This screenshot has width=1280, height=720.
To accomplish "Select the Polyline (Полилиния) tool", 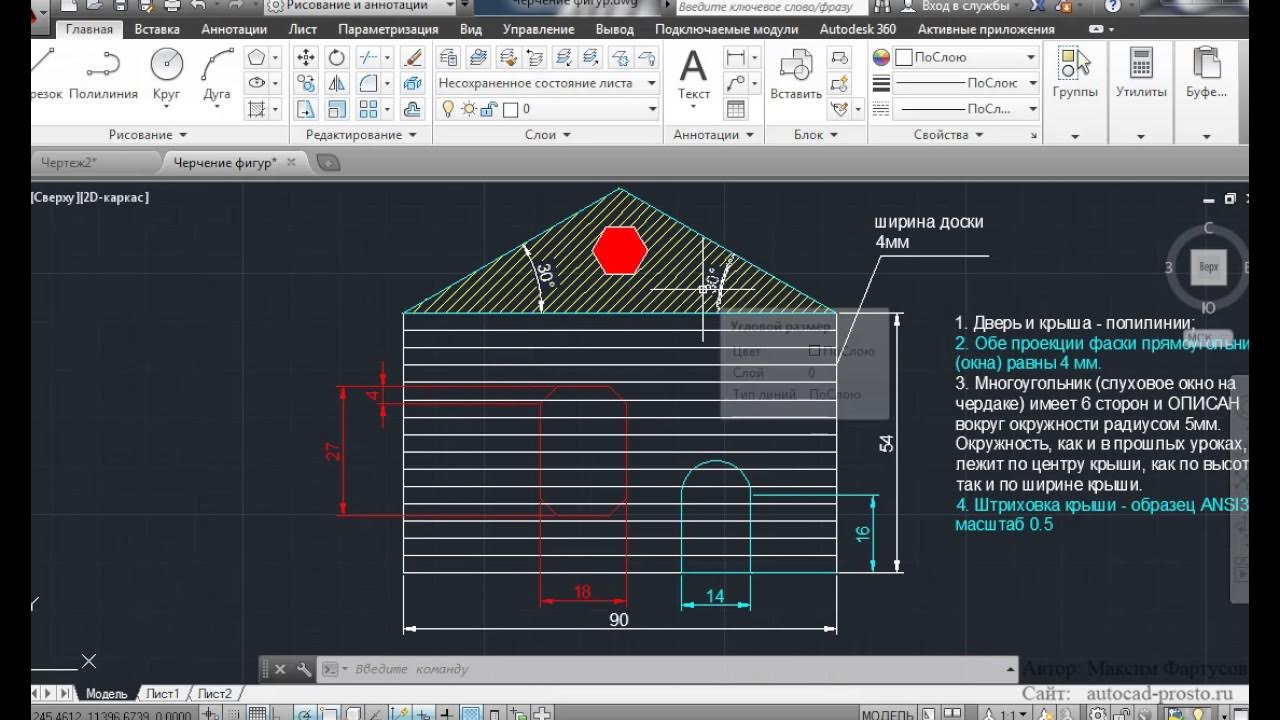I will click(x=103, y=75).
